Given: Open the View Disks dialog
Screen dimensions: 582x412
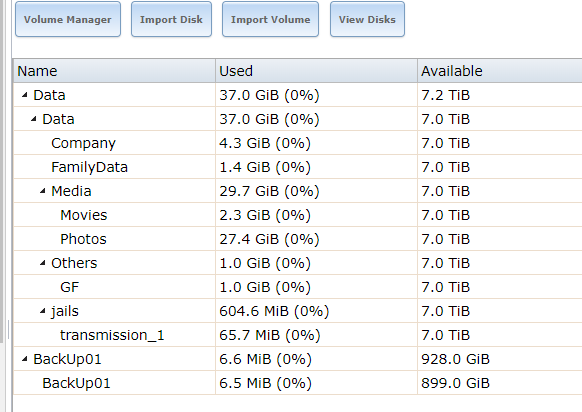Looking at the screenshot, I should pos(367,19).
